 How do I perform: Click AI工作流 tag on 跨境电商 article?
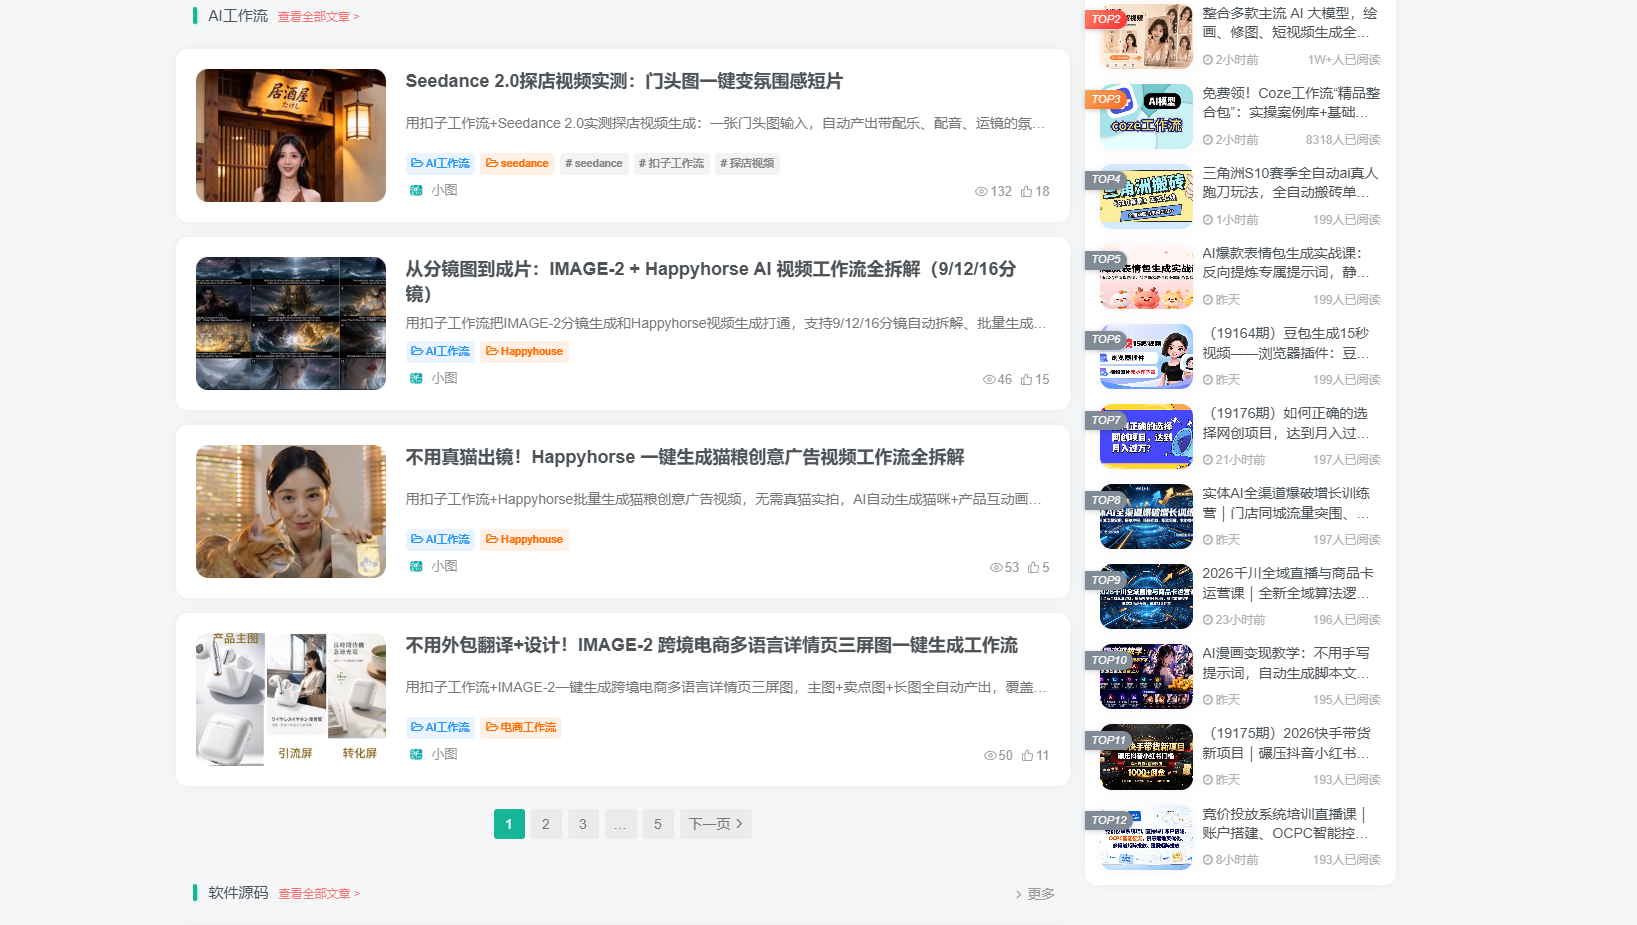(x=440, y=727)
